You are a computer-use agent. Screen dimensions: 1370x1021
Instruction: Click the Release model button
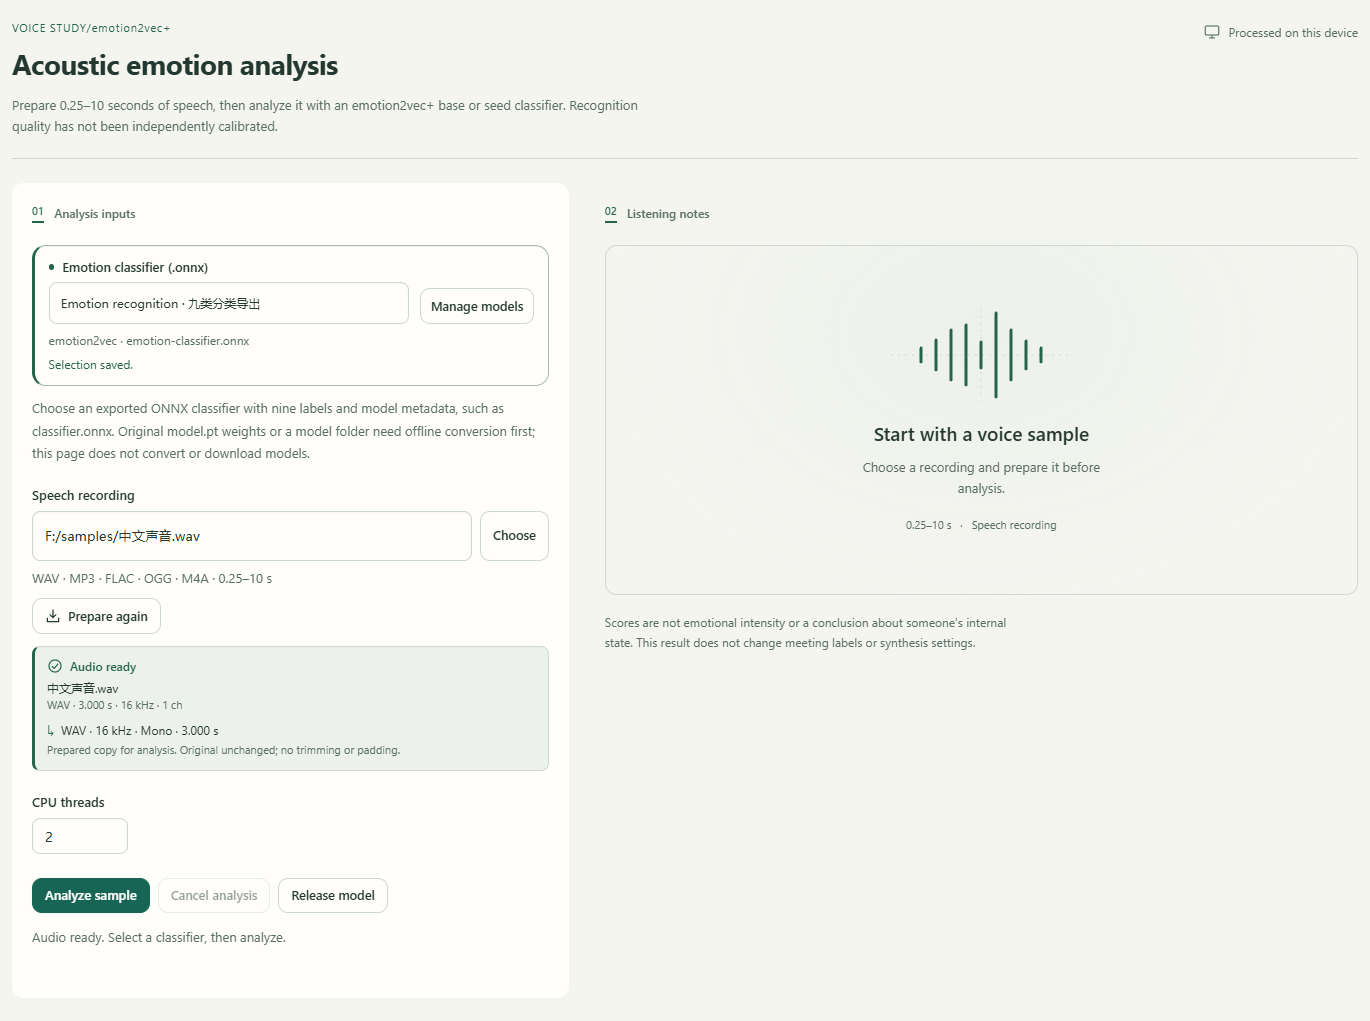click(333, 895)
